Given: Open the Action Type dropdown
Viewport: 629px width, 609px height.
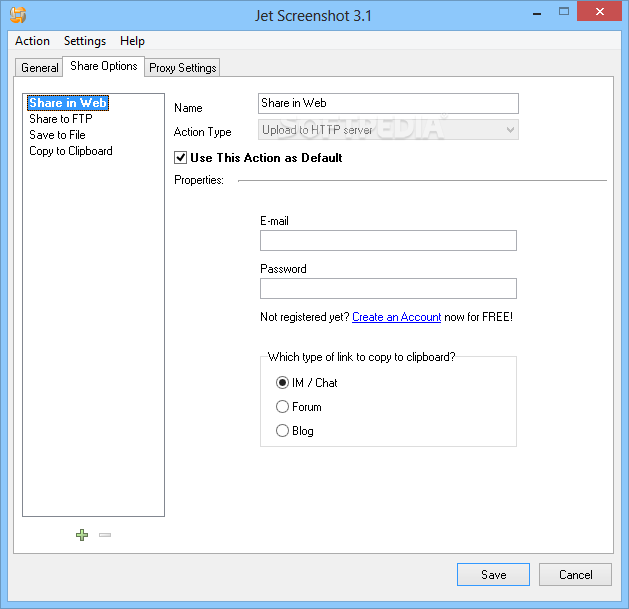Looking at the screenshot, I should (x=388, y=130).
